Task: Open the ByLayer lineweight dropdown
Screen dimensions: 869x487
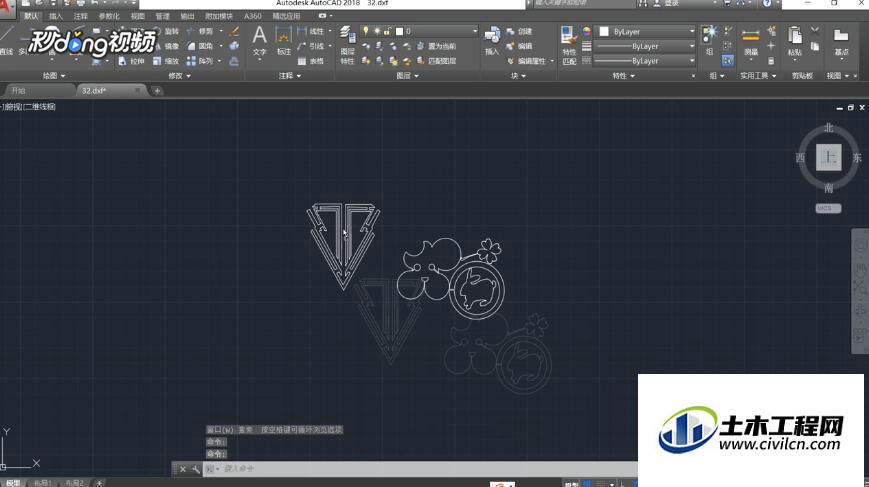Action: 645,46
